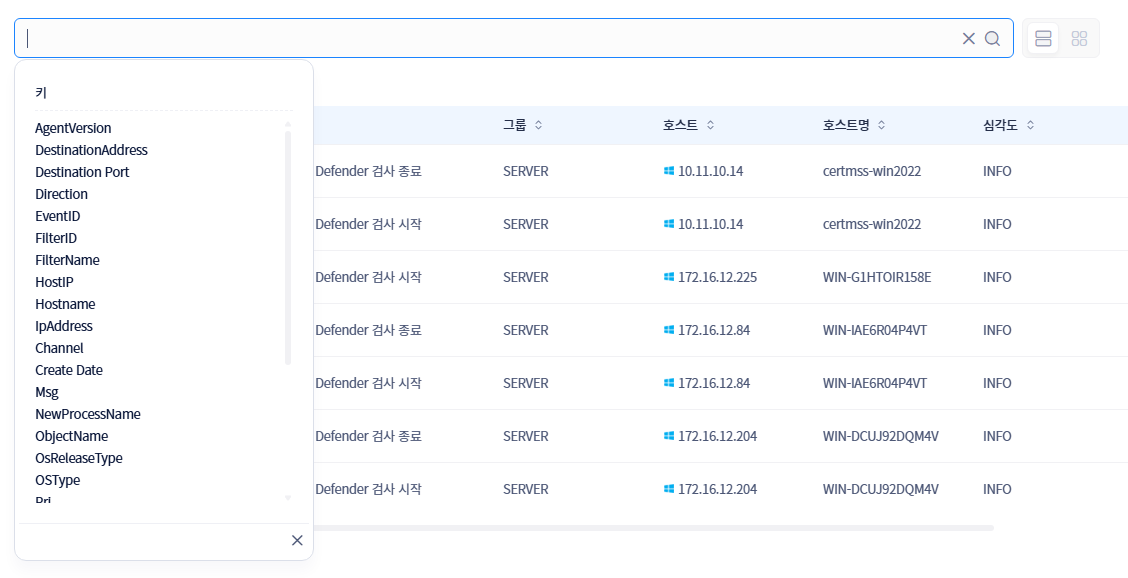The image size is (1128, 578).
Task: Select NewProcessName key option
Action: tap(87, 414)
